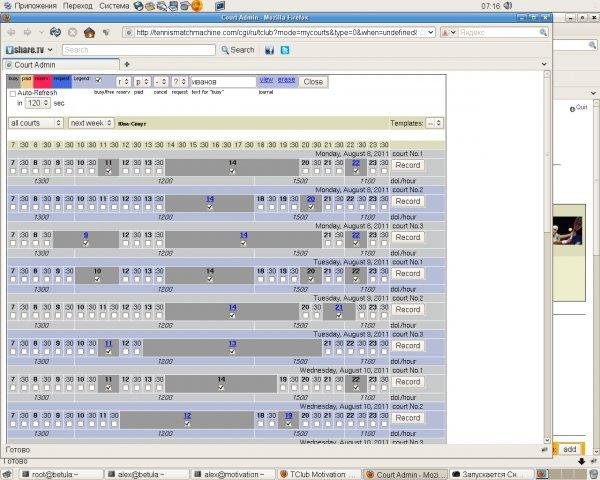Open the 'next week' dropdown
The width and height of the screenshot is (600, 480).
(x=90, y=123)
